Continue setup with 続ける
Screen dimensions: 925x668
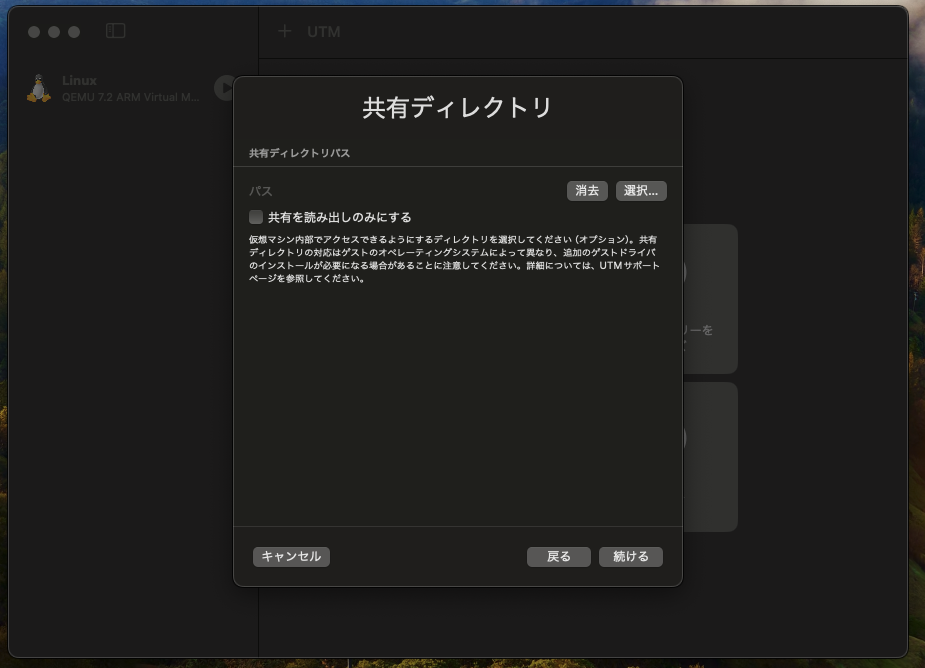630,556
